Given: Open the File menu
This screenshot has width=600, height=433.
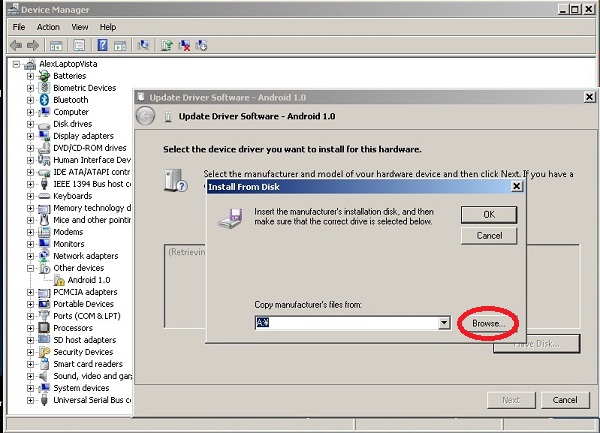Looking at the screenshot, I should point(19,27).
